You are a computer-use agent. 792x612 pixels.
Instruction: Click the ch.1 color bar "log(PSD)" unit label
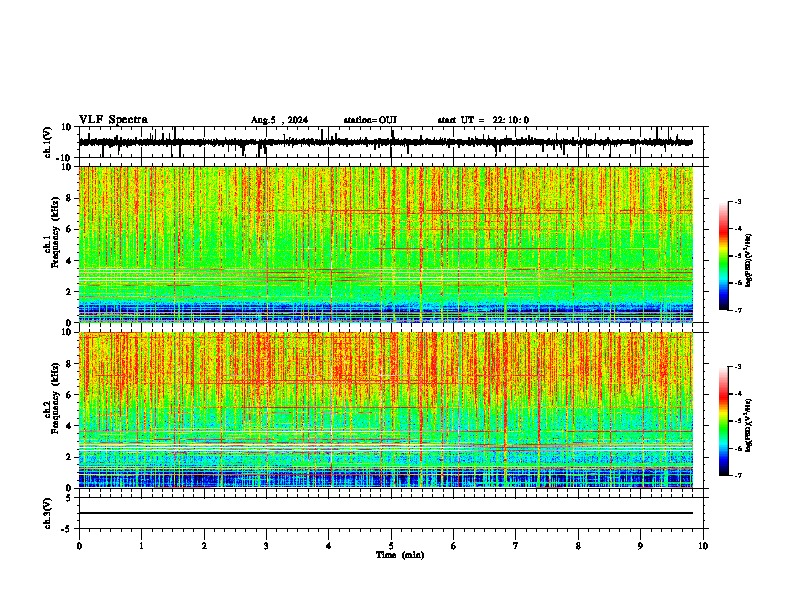coord(749,260)
